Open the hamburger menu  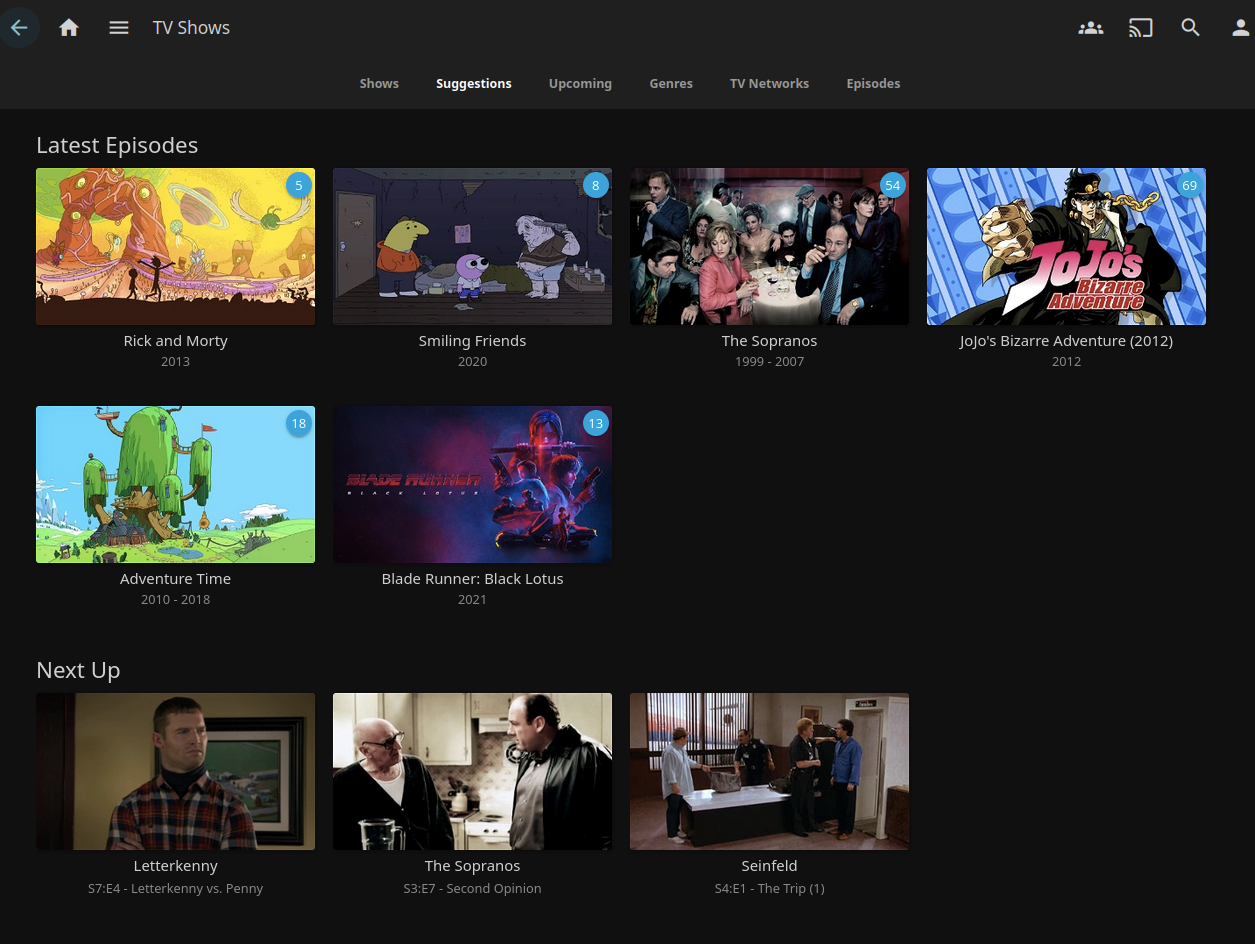coord(119,28)
